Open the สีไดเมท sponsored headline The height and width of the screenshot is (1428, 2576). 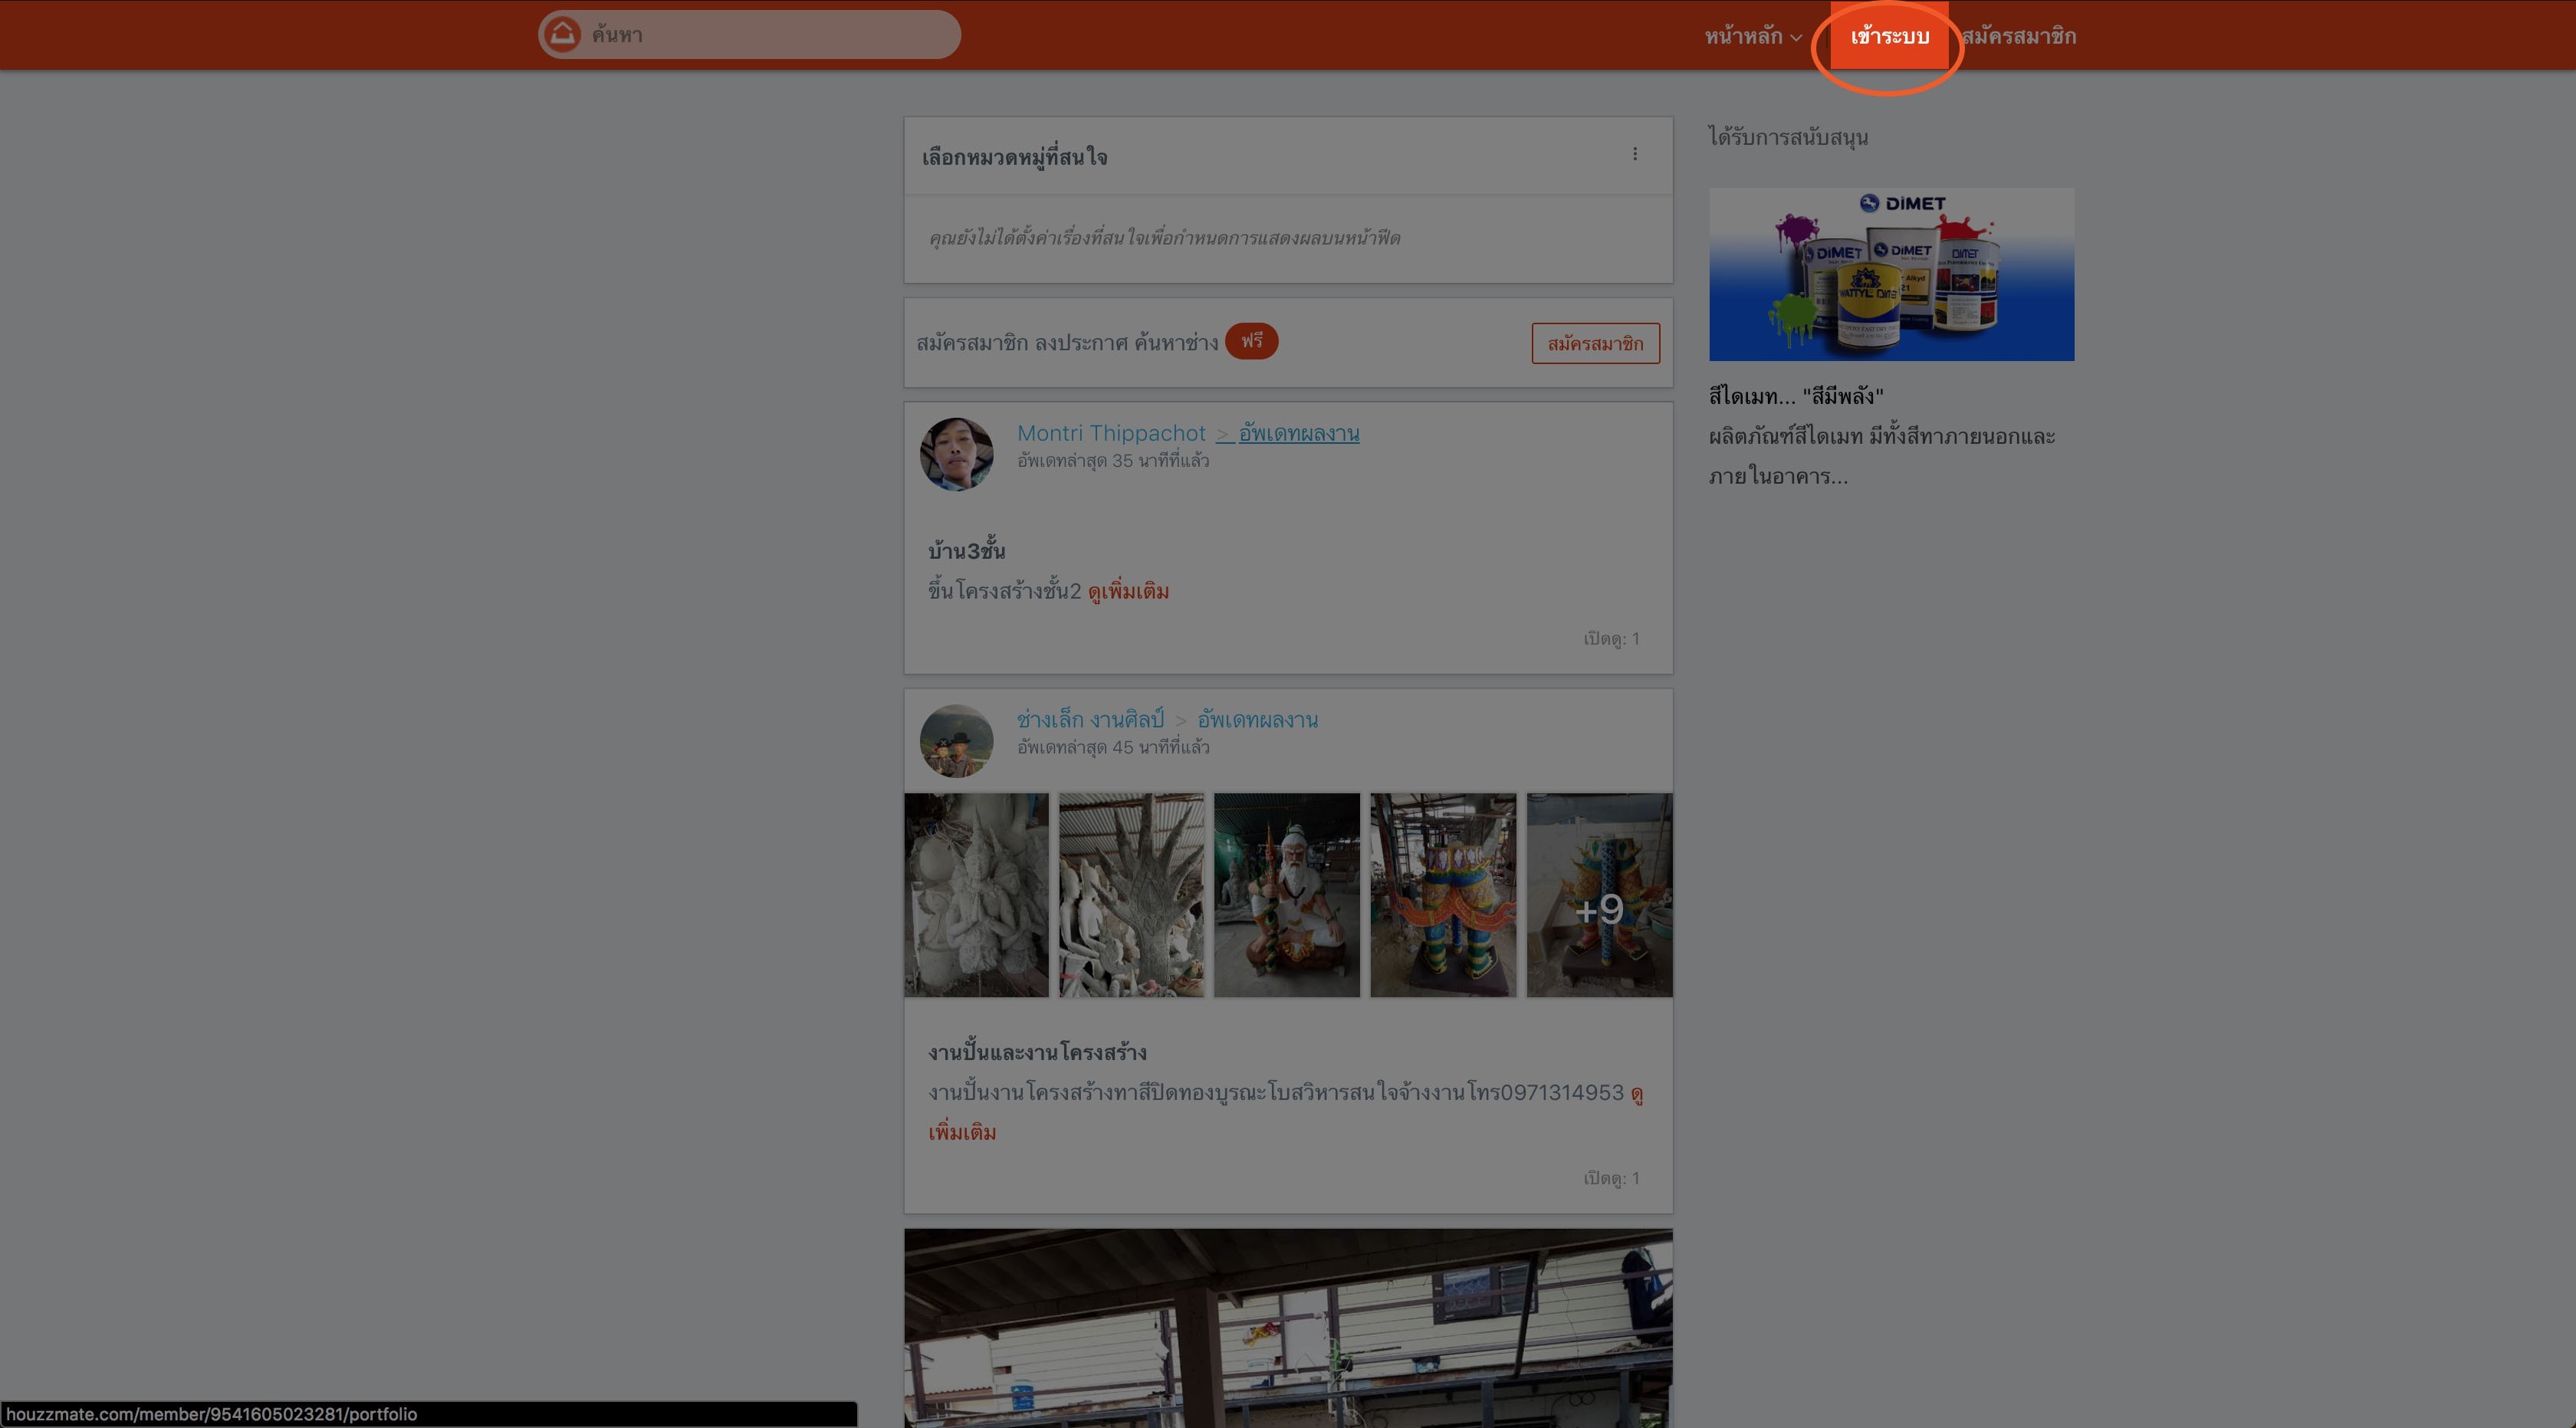pos(1795,396)
